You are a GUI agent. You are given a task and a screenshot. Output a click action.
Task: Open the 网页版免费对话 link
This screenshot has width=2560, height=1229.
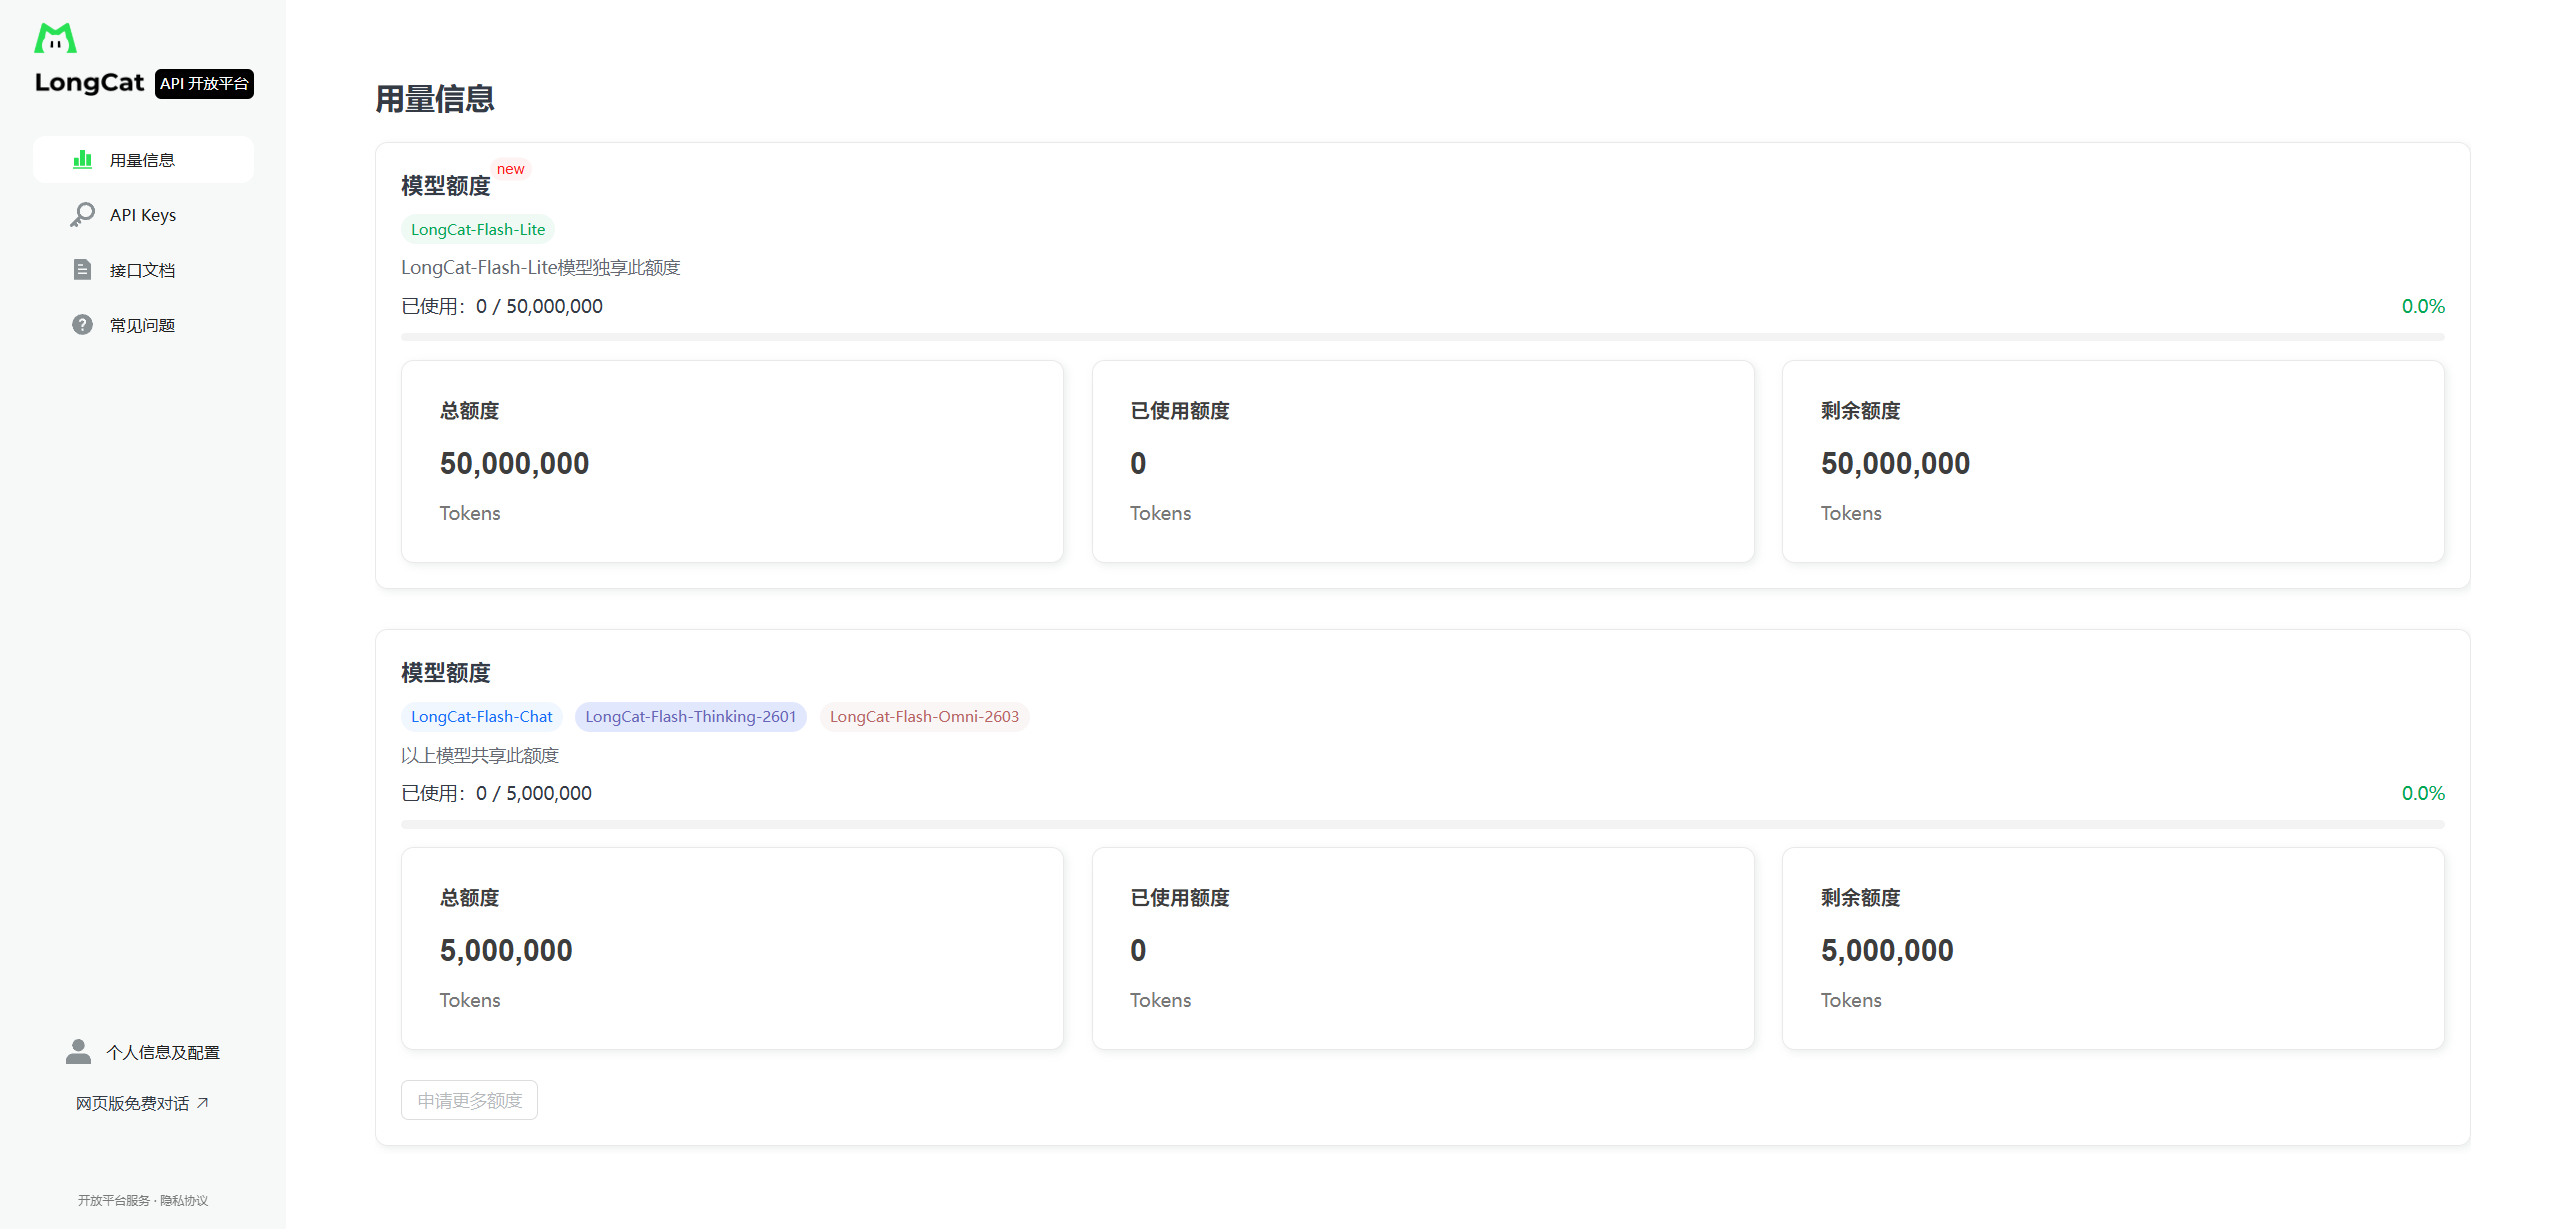(132, 1103)
